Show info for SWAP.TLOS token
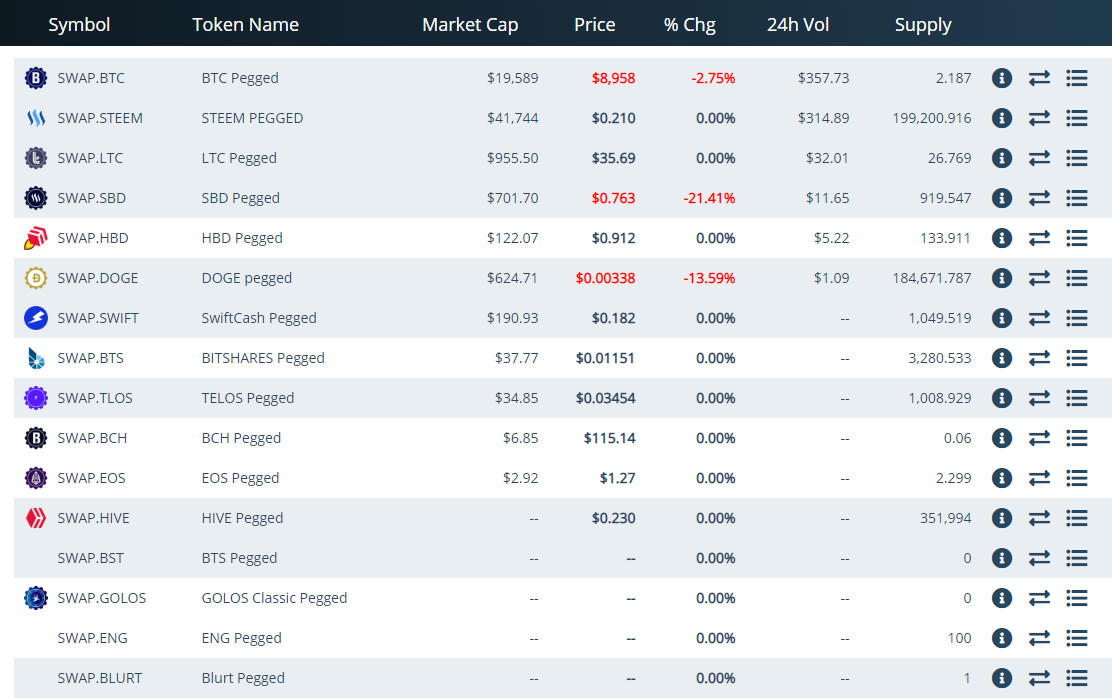 [x=1001, y=398]
